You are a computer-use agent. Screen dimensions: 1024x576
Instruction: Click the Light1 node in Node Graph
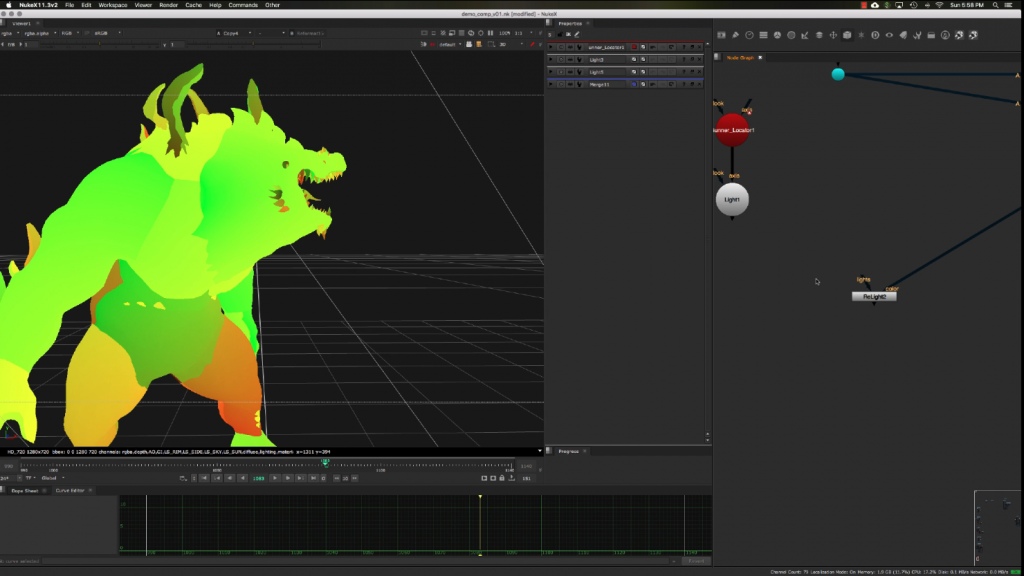[732, 199]
